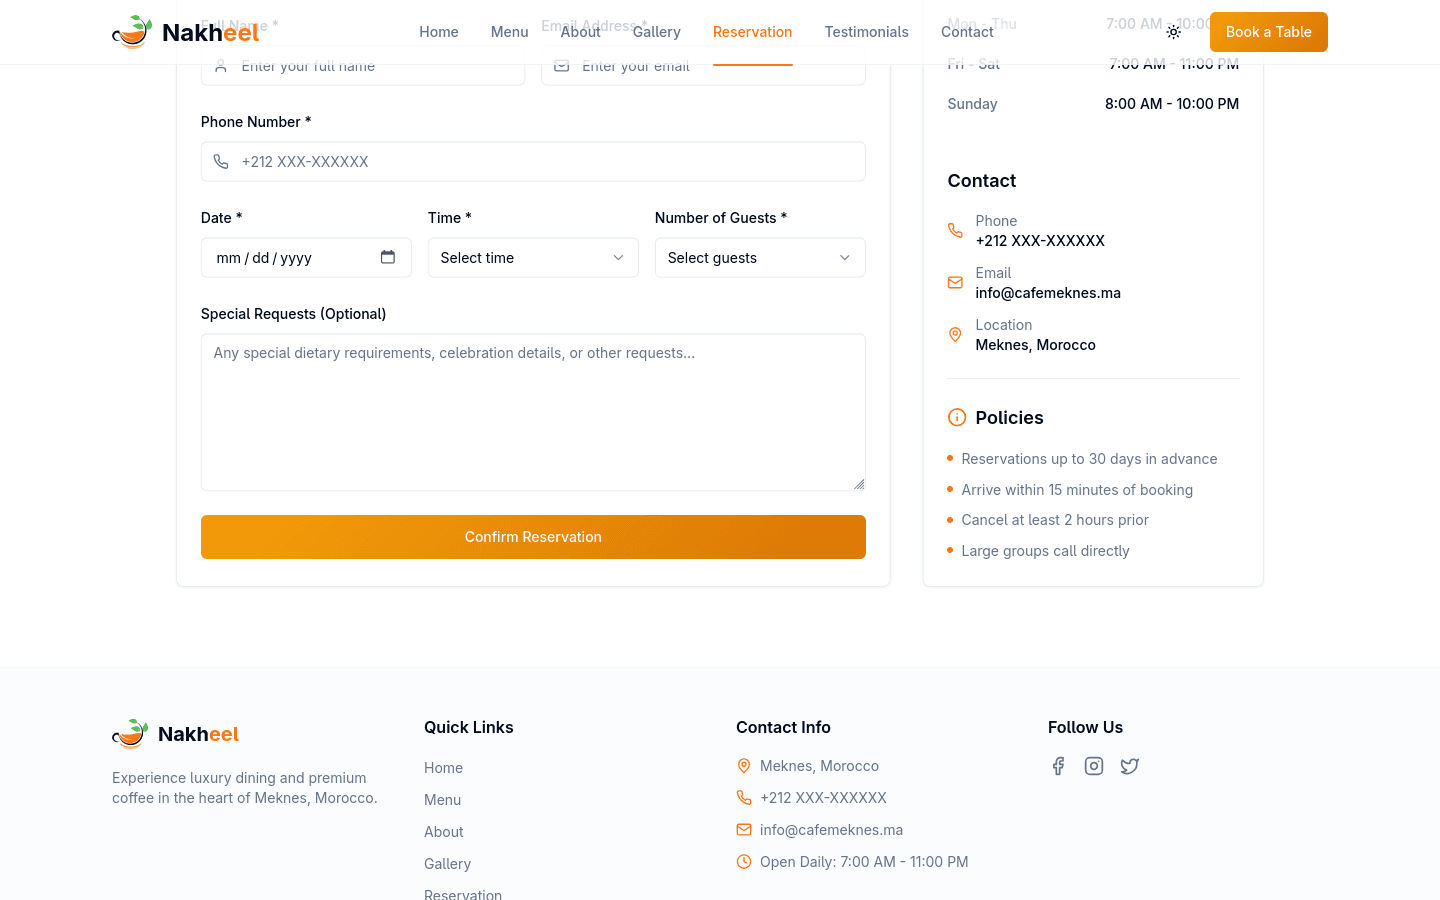Submit with Confirm Reservation button

533,537
